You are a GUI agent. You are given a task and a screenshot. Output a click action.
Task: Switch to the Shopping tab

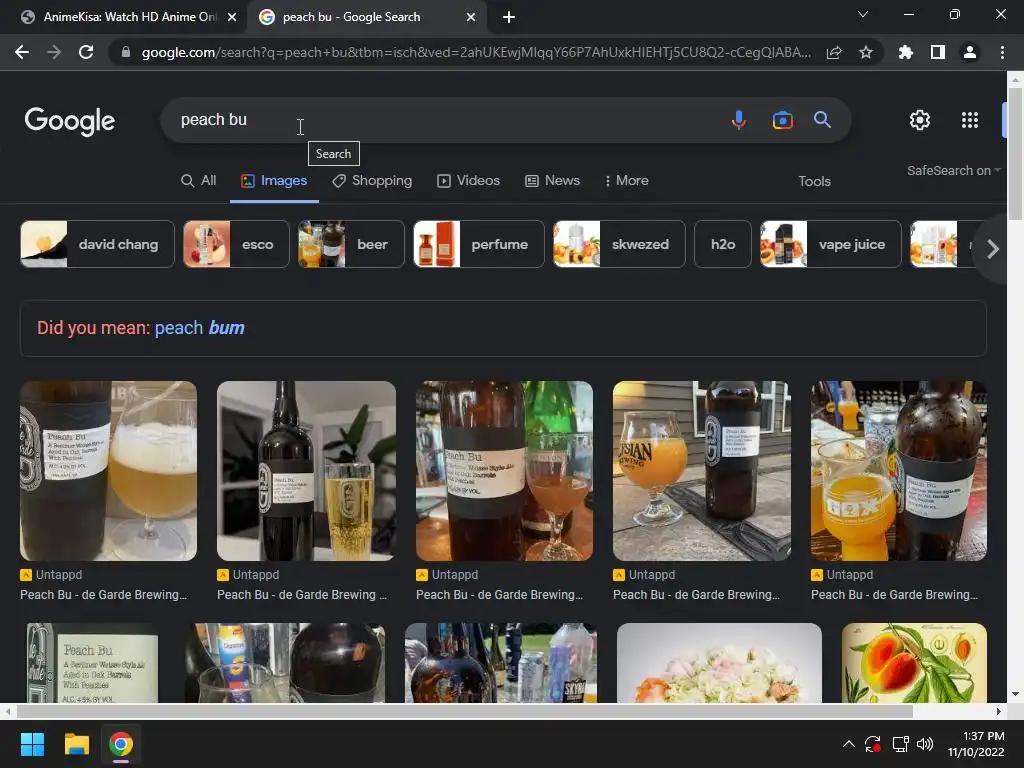coord(372,181)
